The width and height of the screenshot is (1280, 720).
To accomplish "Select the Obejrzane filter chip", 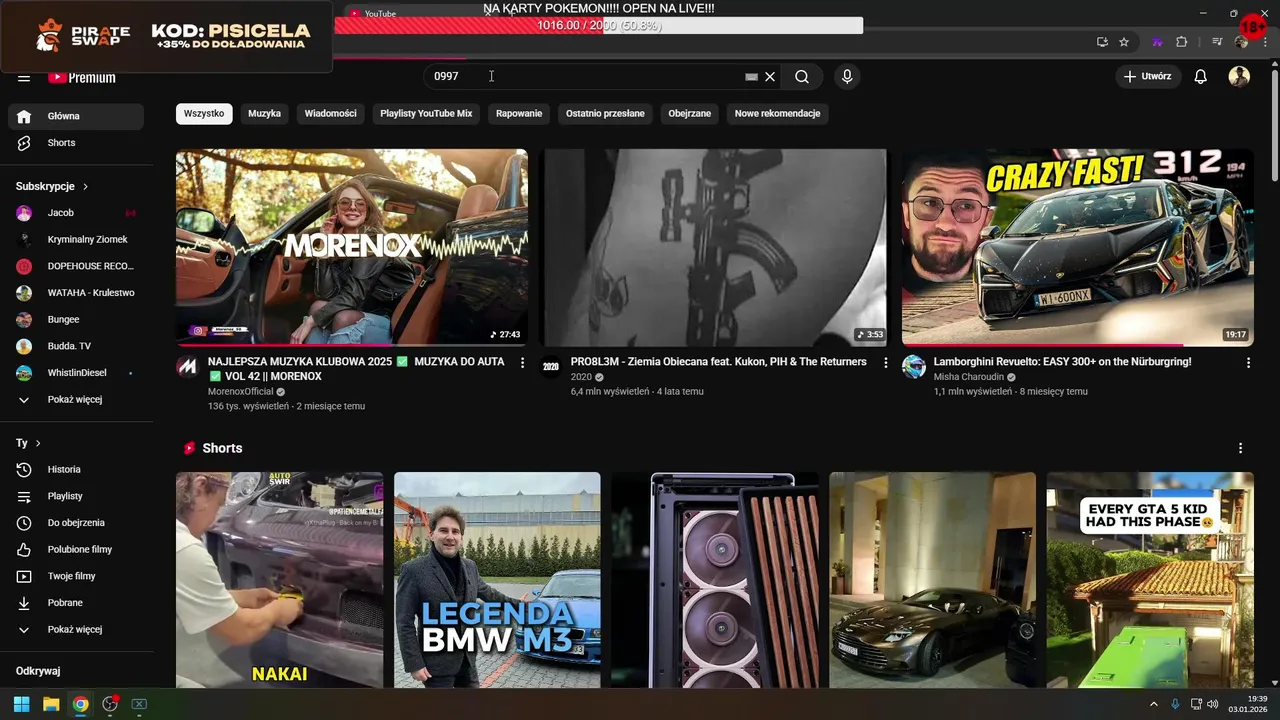I will click(x=690, y=113).
